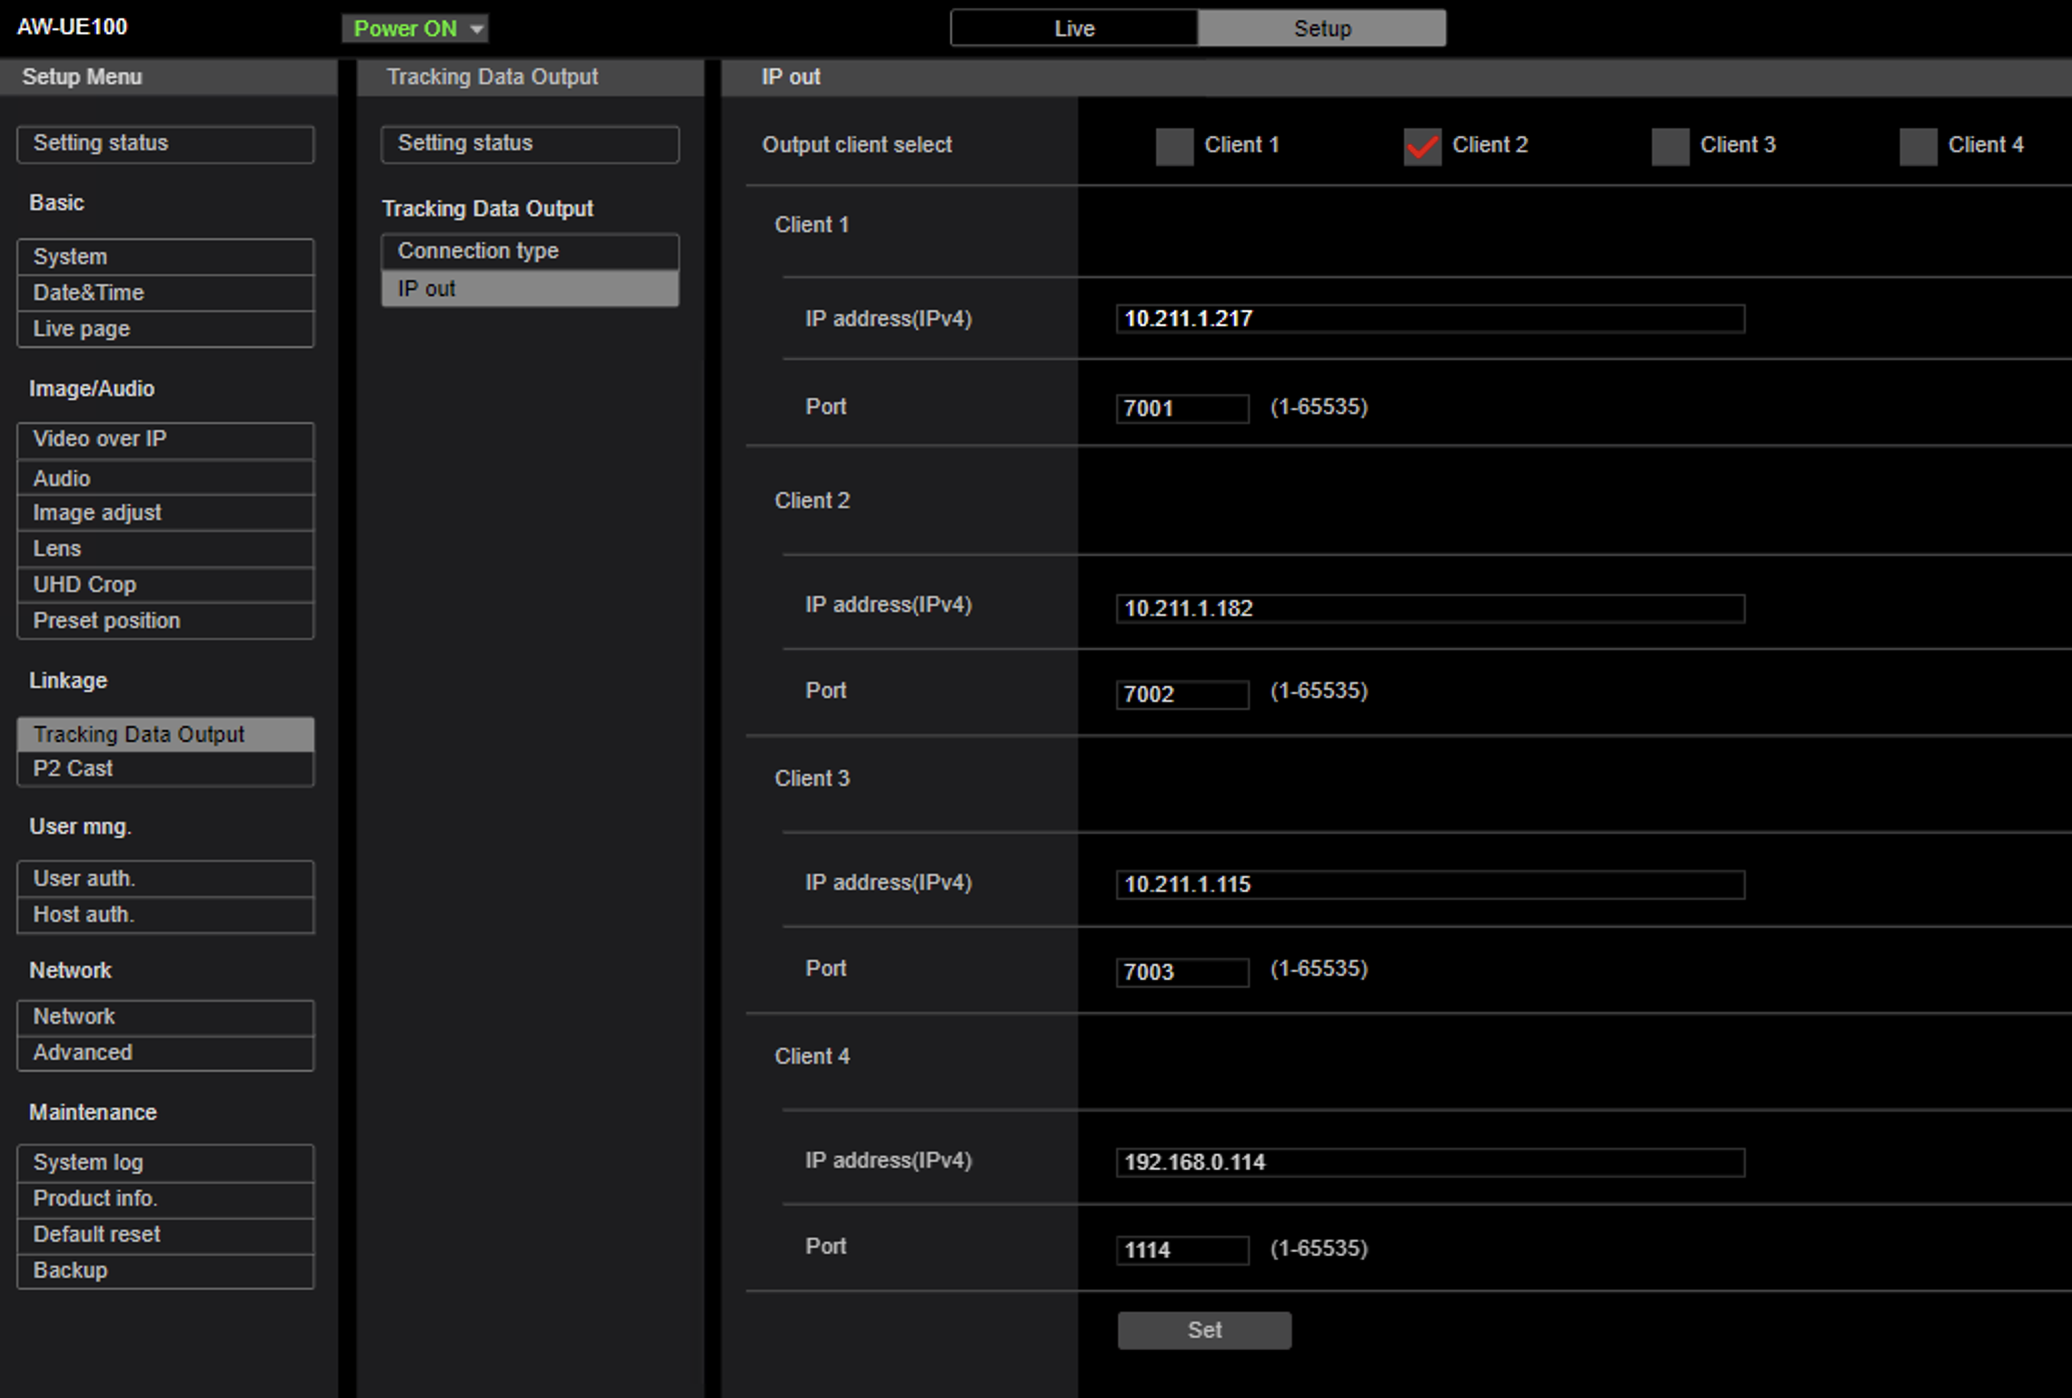2072x1398 pixels.
Task: Tick the Client 3 output checkbox
Action: click(x=1670, y=146)
